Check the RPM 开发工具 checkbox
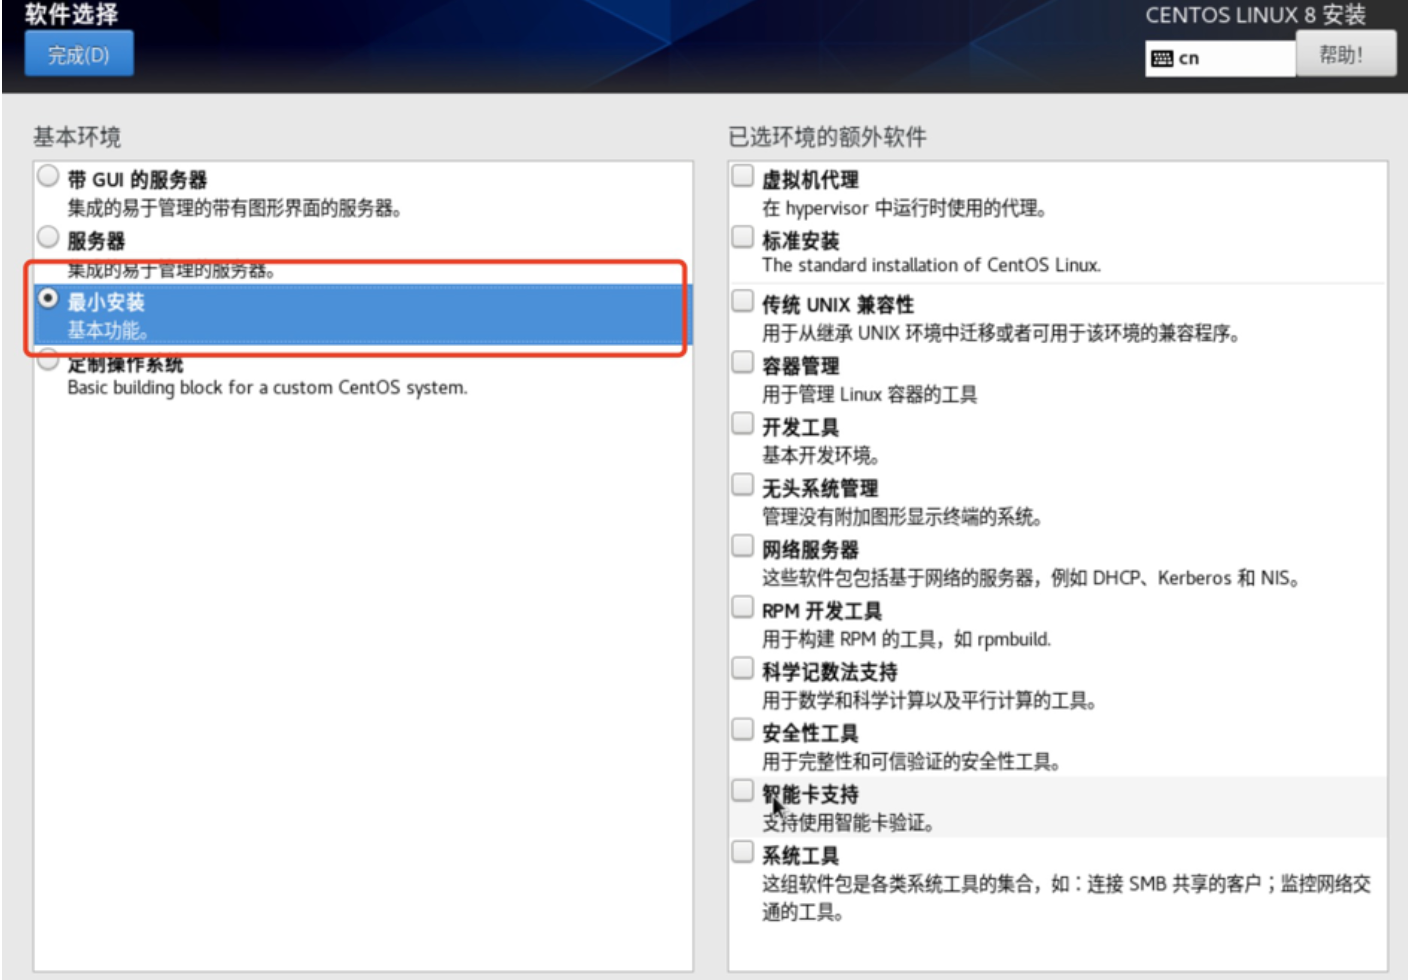This screenshot has height=980, width=1408. pos(742,607)
